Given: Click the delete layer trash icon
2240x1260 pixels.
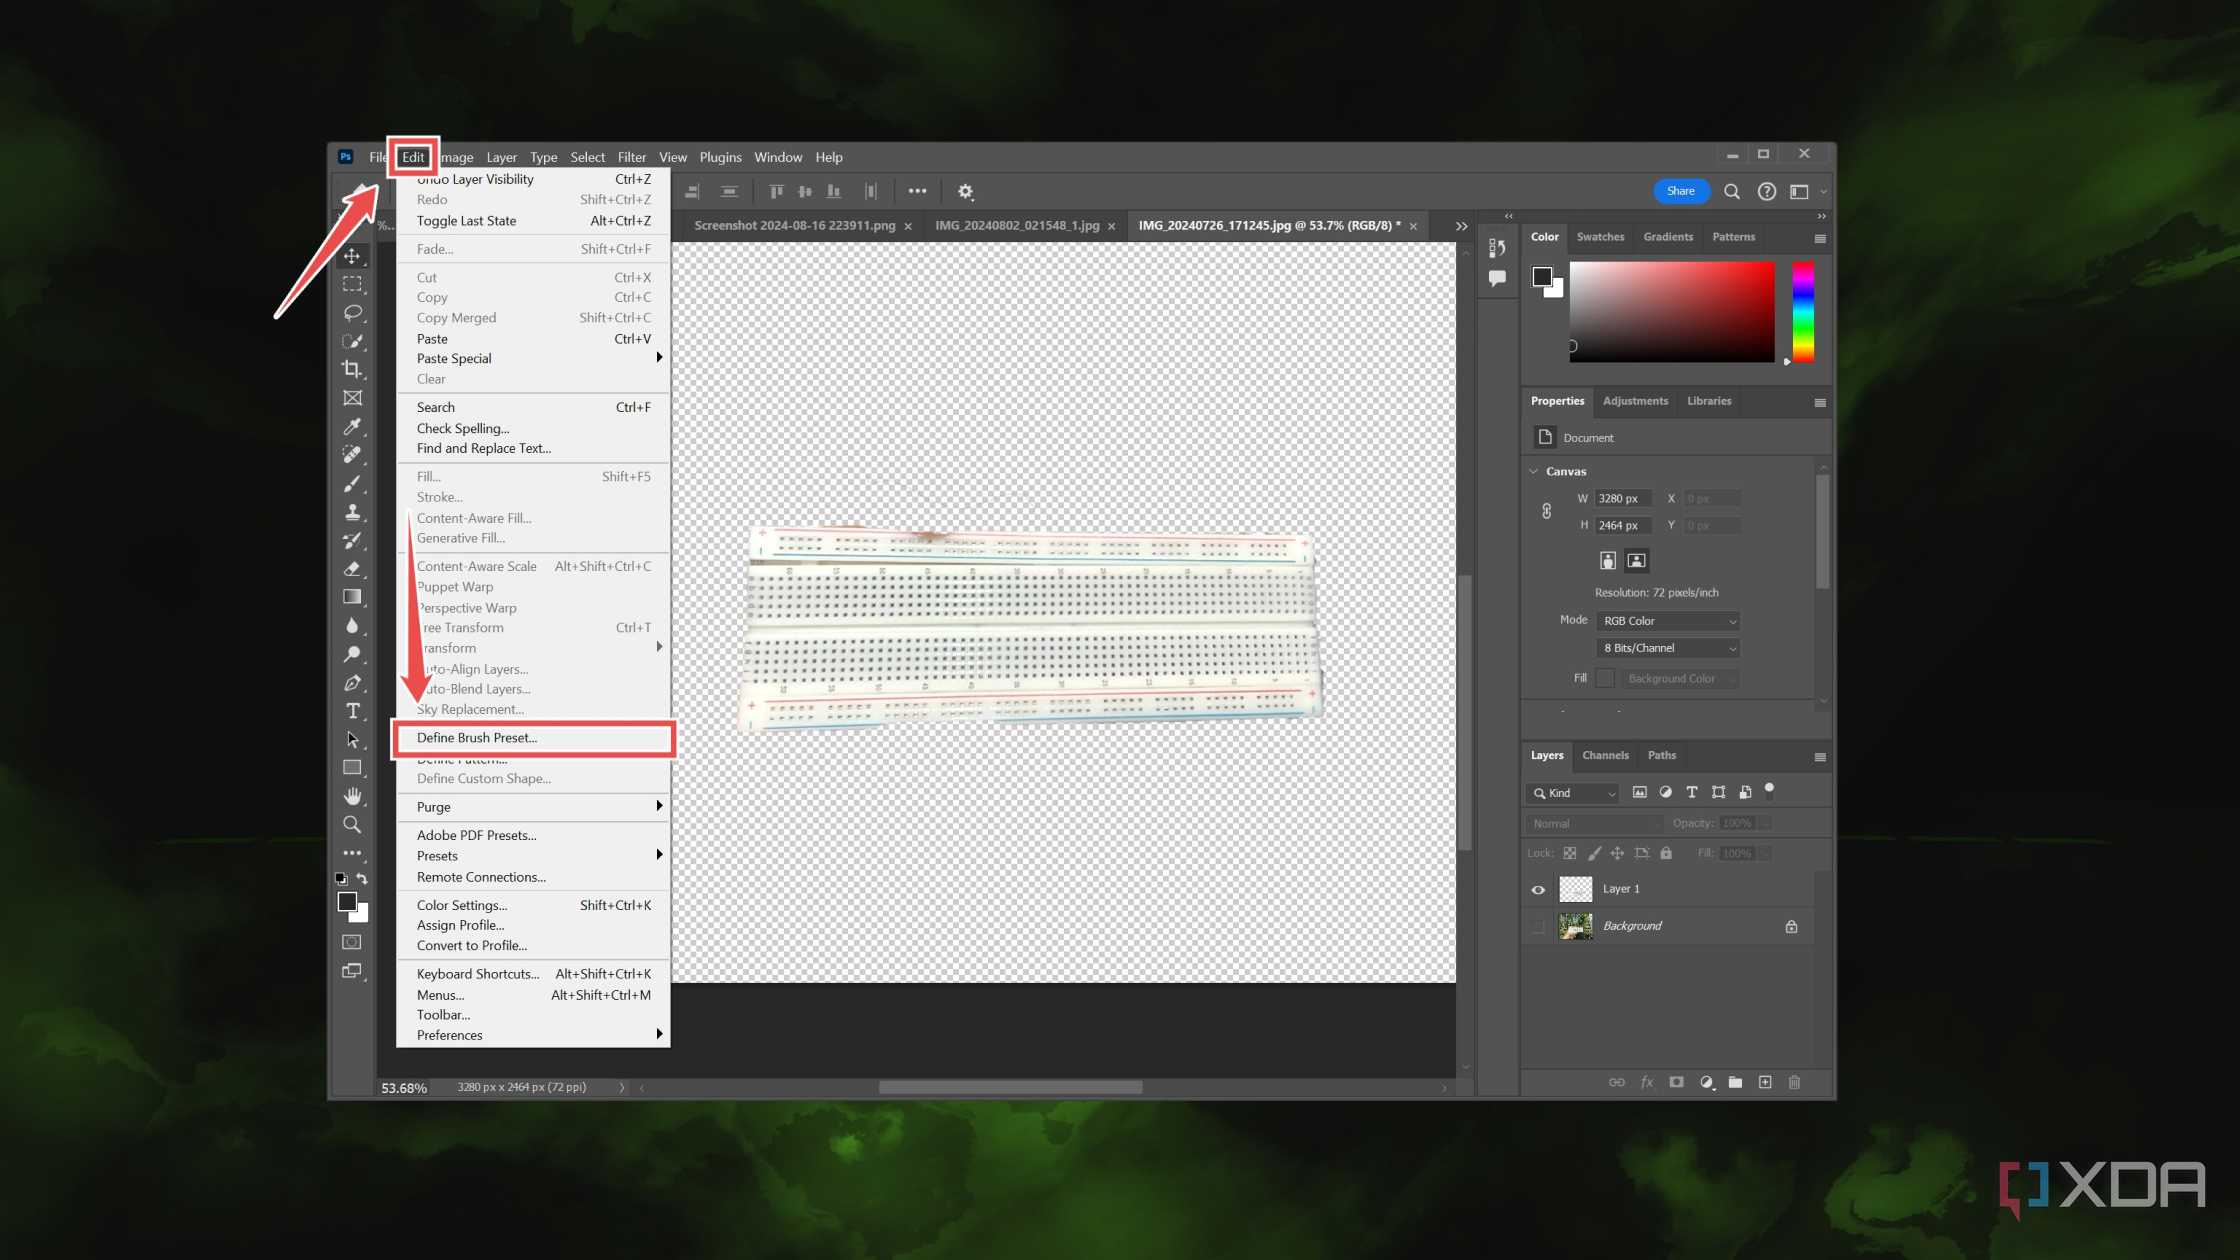Looking at the screenshot, I should pos(1794,1082).
